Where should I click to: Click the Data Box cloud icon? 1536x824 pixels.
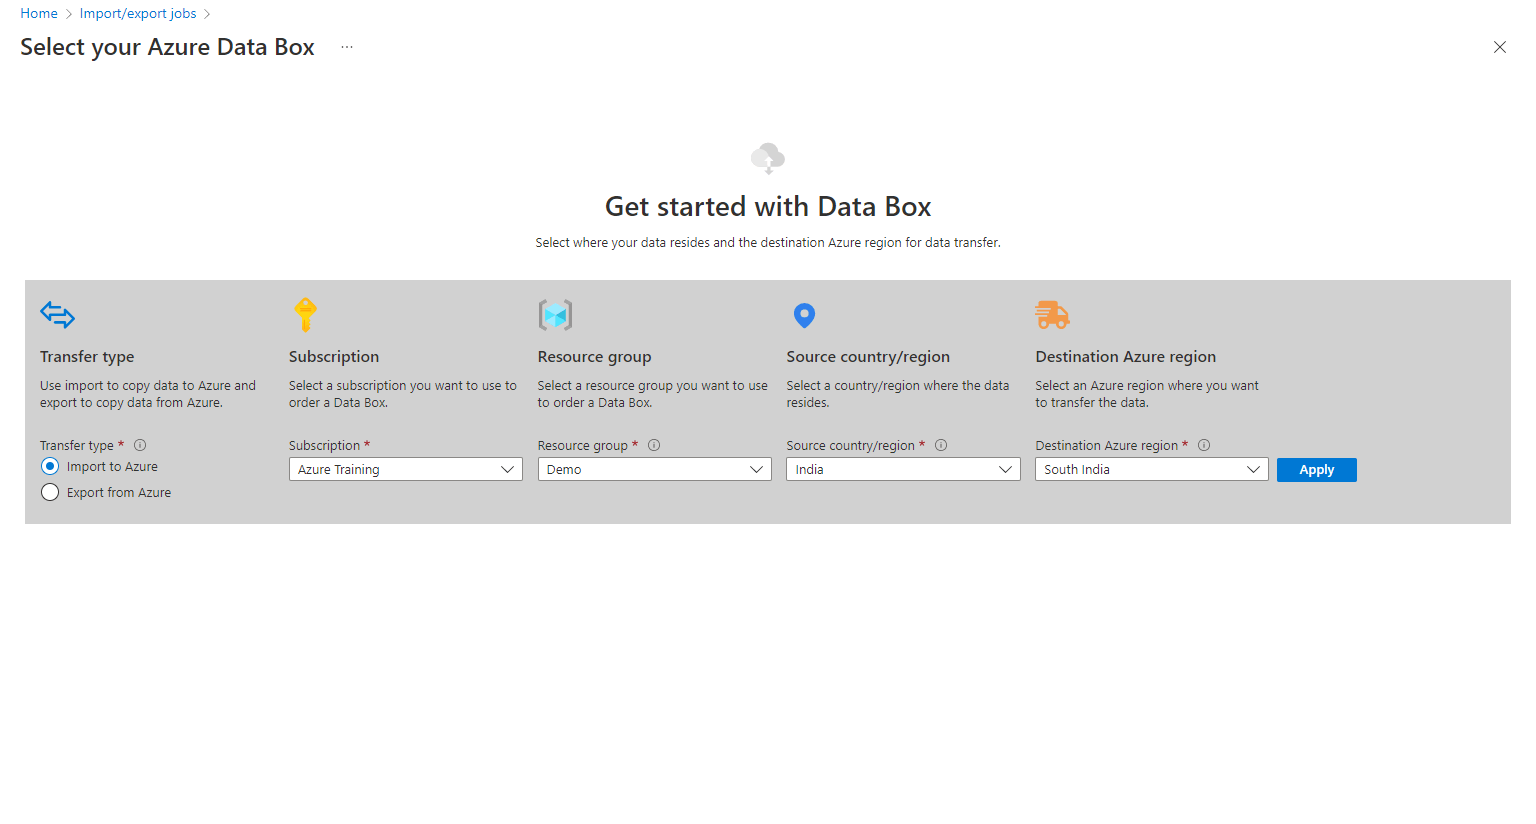[768, 158]
